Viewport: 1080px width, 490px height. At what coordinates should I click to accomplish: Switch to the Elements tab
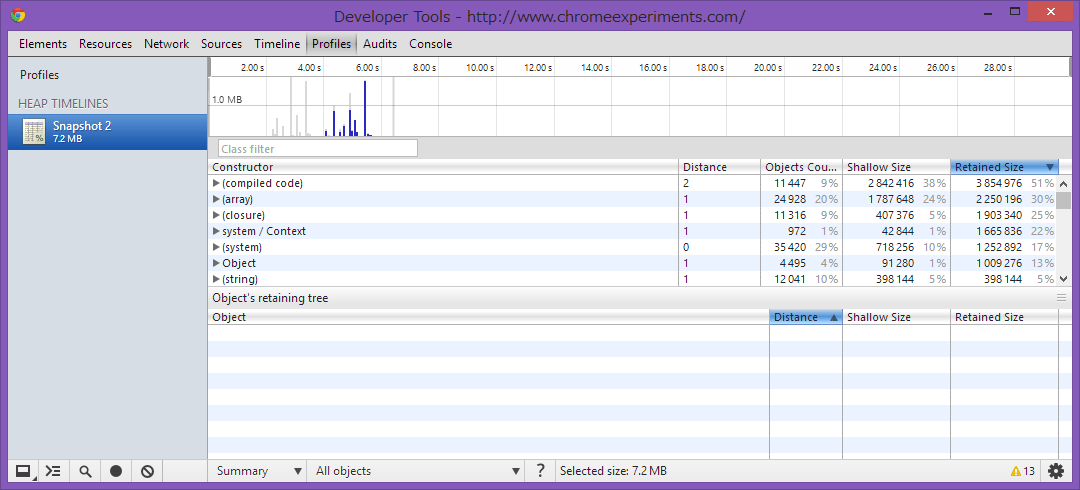[x=43, y=43]
